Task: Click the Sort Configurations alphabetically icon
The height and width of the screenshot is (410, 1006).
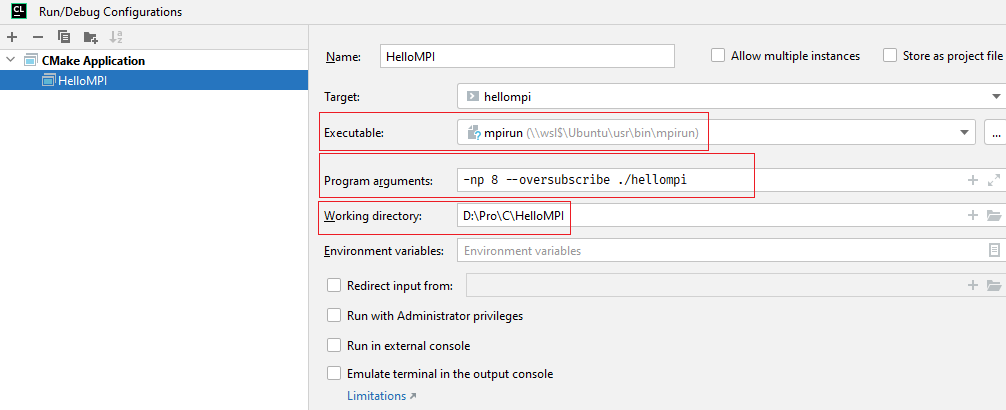Action: click(116, 37)
